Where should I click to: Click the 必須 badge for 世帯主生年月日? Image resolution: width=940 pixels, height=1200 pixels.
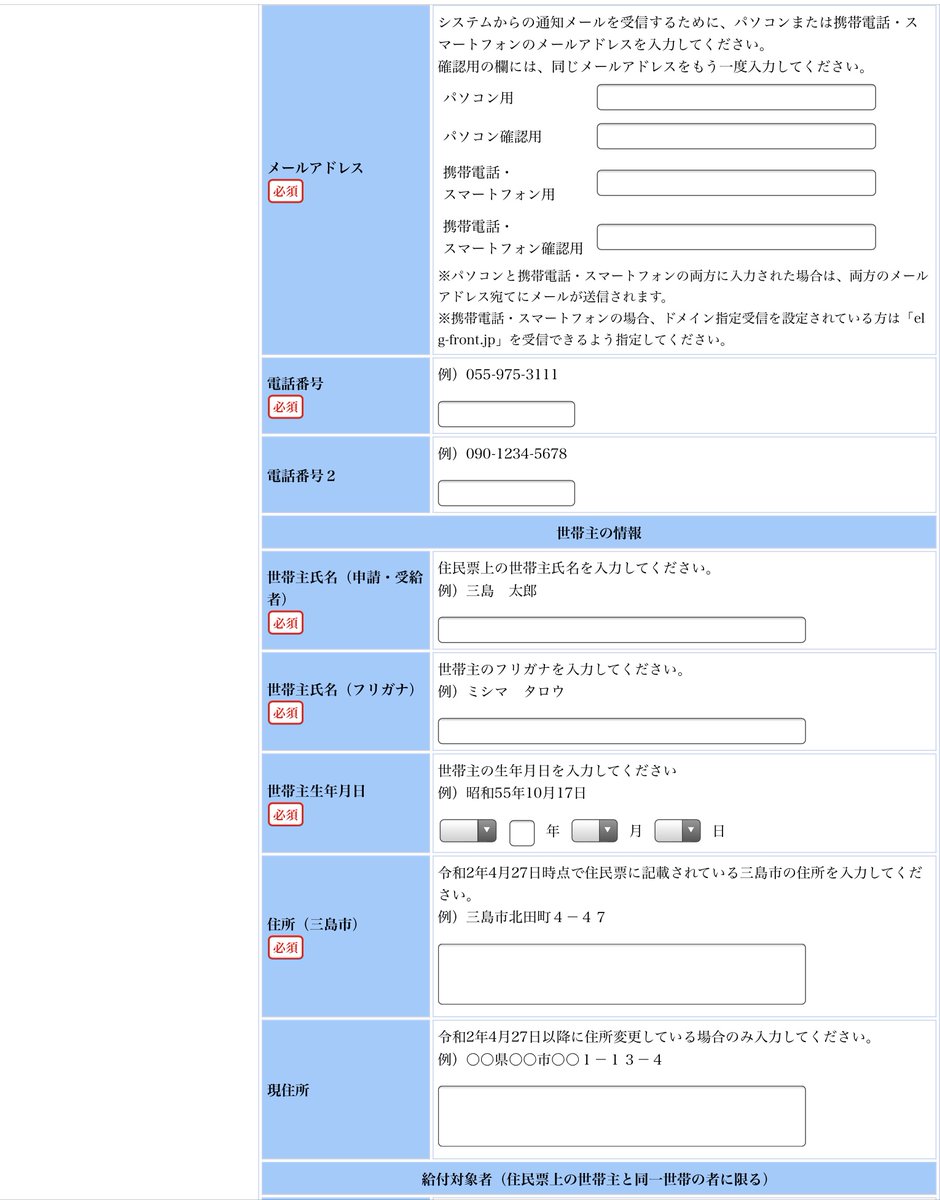(284, 815)
